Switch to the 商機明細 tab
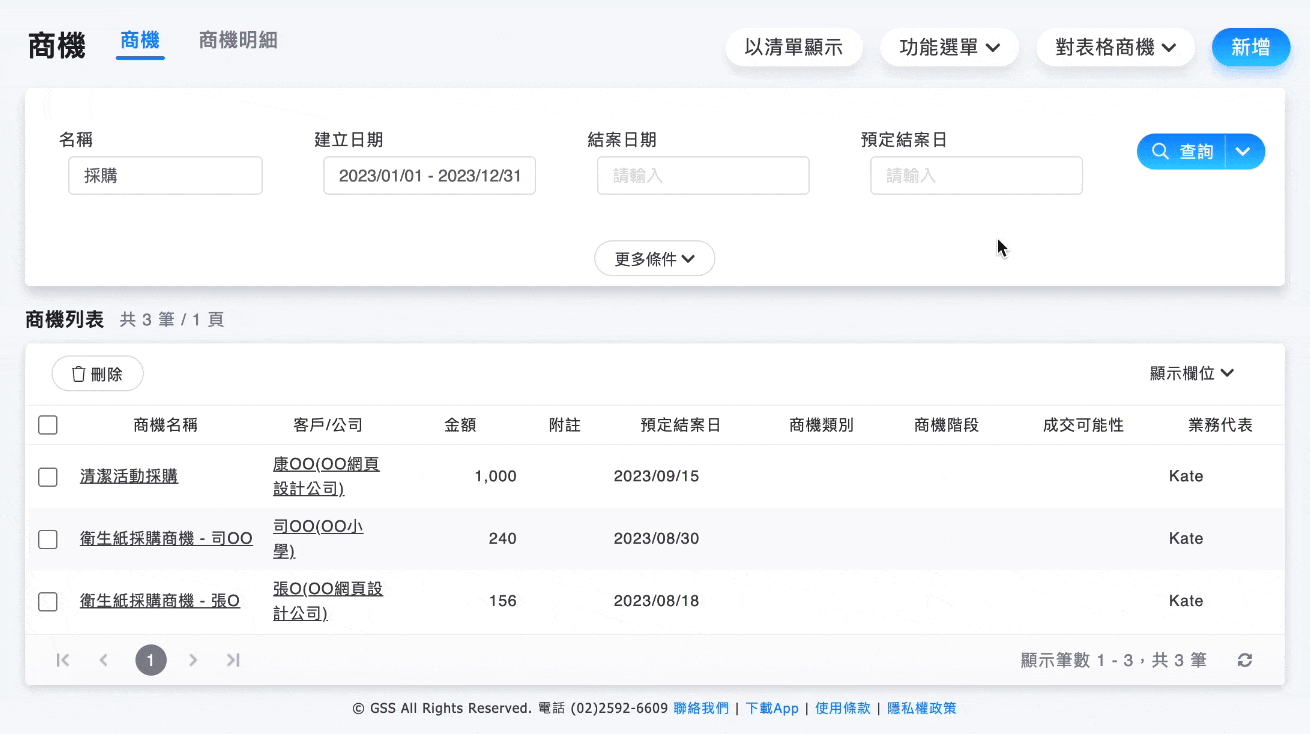Screen dimensions: 1310x734 pos(237,41)
